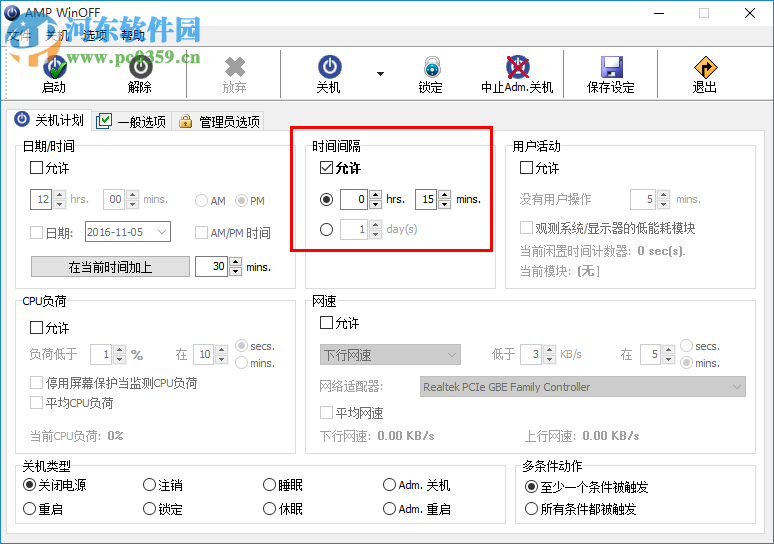Enable 允许 checkbox under 用户活动
This screenshot has height=544, width=774.
[526, 168]
